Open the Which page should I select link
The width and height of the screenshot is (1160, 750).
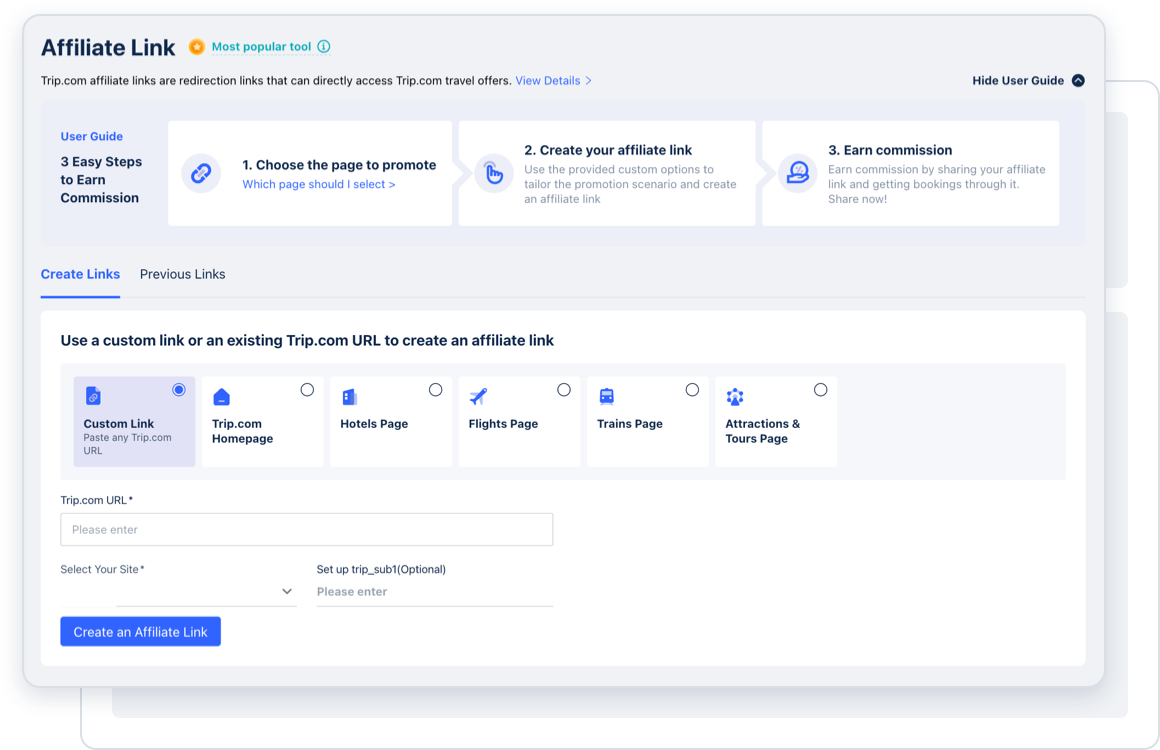(319, 184)
